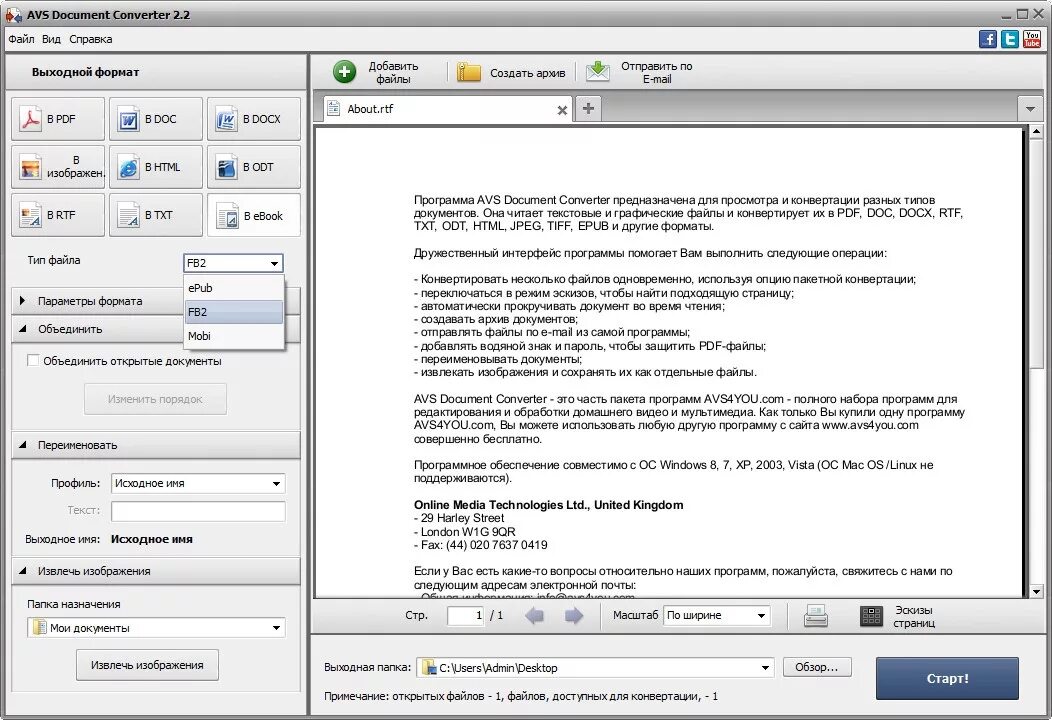Add a new document tab with plus
Viewport: 1052px width, 720px height.
coord(588,108)
